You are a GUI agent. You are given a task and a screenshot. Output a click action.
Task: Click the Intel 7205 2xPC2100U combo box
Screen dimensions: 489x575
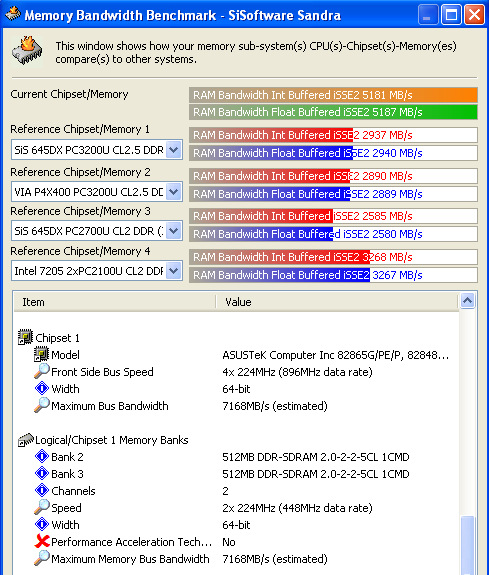[97, 271]
